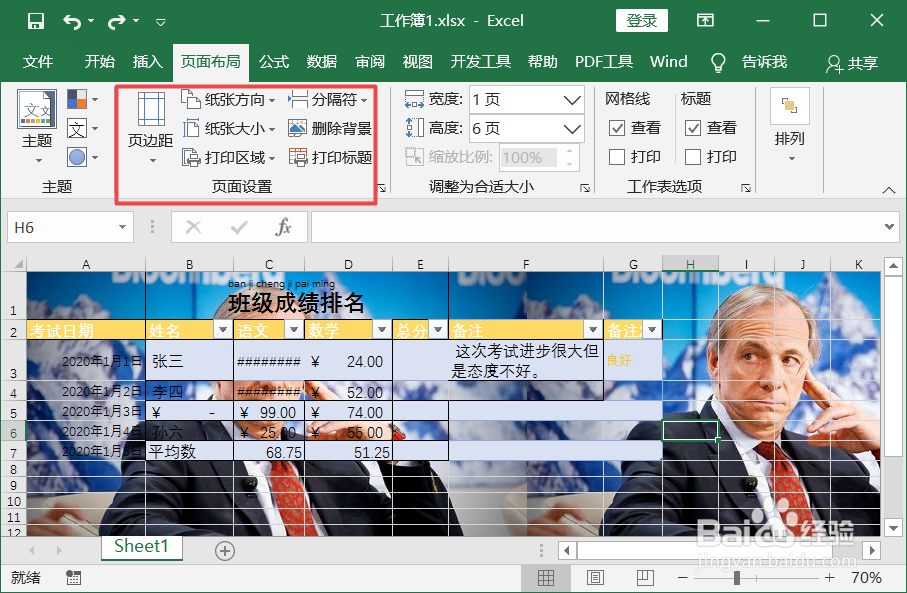Image resolution: width=907 pixels, height=593 pixels.
Task: Redo the last action
Action: (116, 21)
